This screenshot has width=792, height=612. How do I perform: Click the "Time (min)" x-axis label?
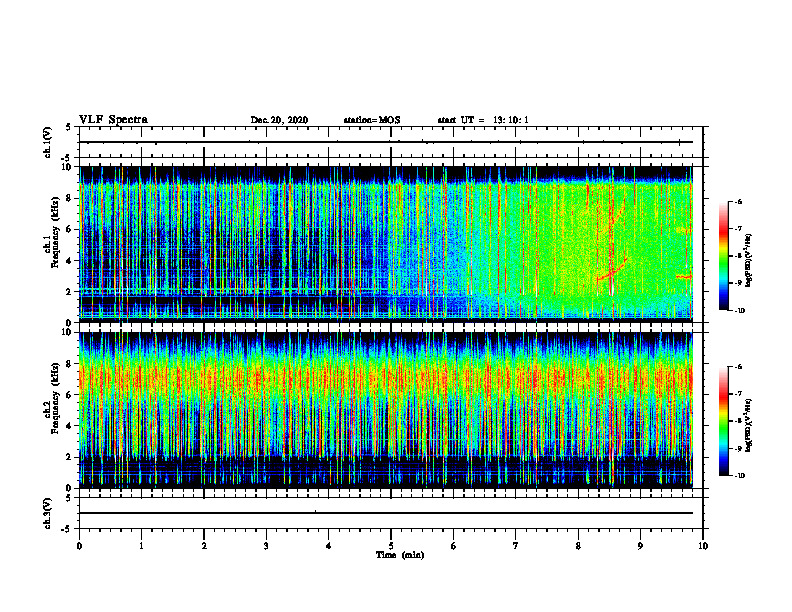400,555
